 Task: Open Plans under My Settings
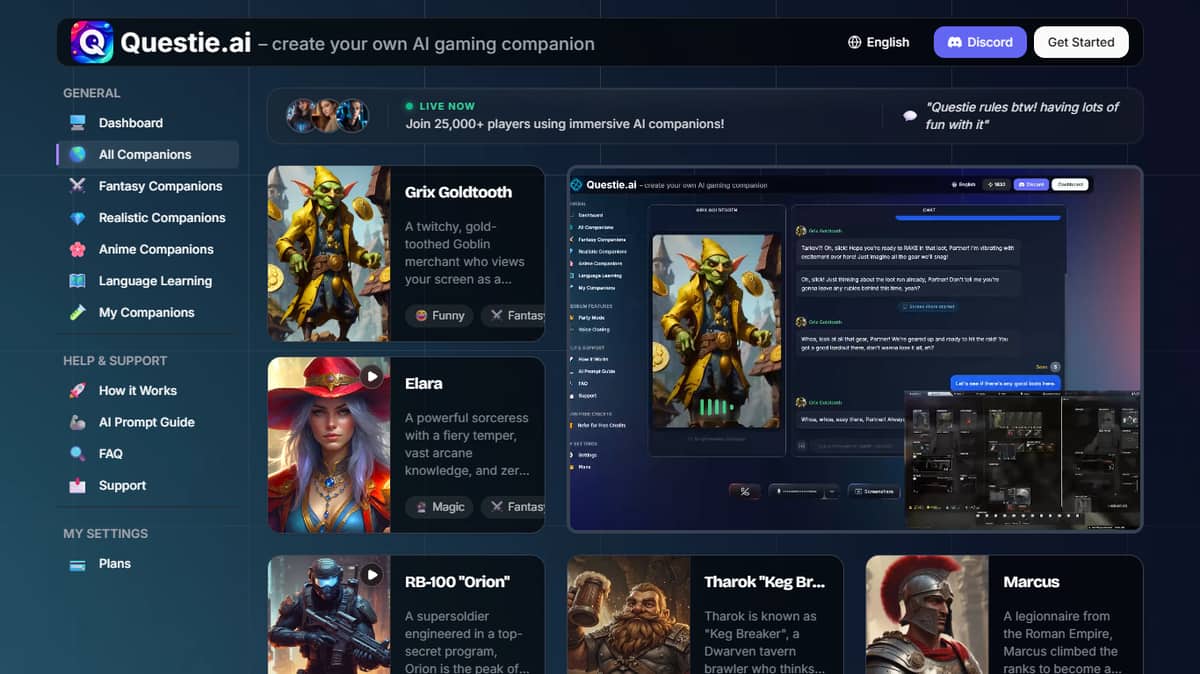(x=148, y=564)
